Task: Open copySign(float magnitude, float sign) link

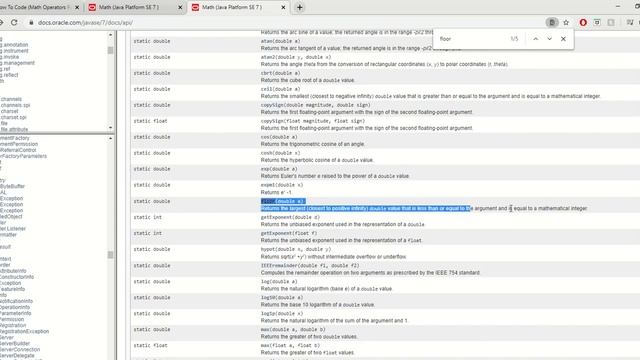Action: coord(313,121)
